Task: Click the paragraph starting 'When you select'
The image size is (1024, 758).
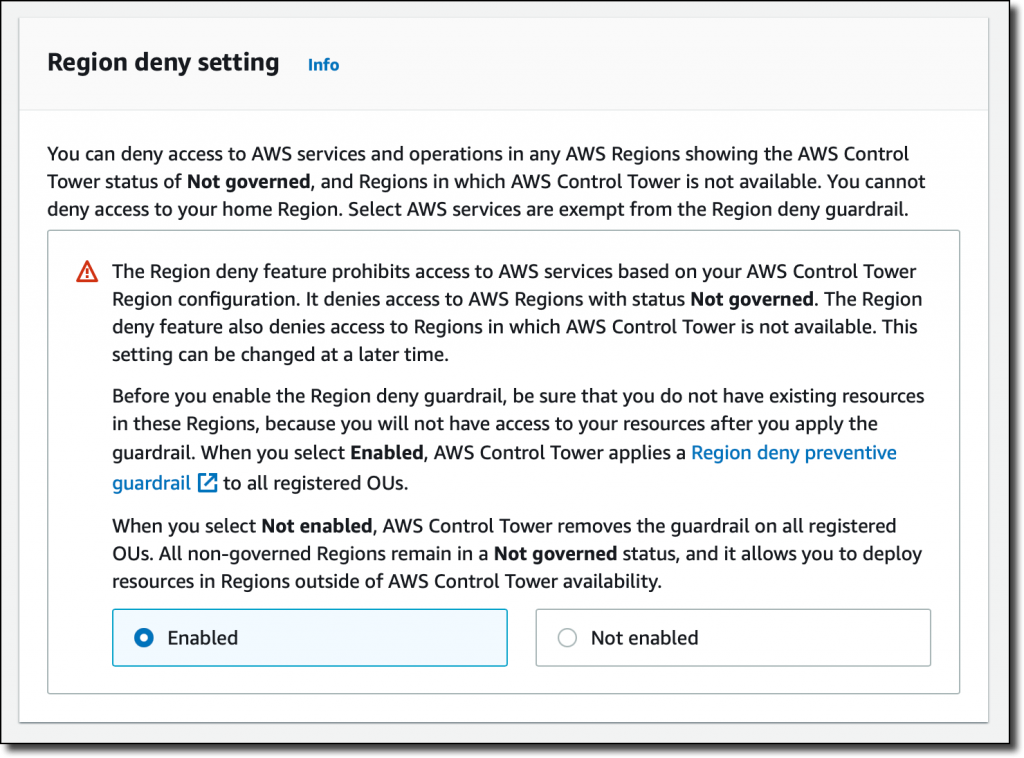Action: [517, 554]
